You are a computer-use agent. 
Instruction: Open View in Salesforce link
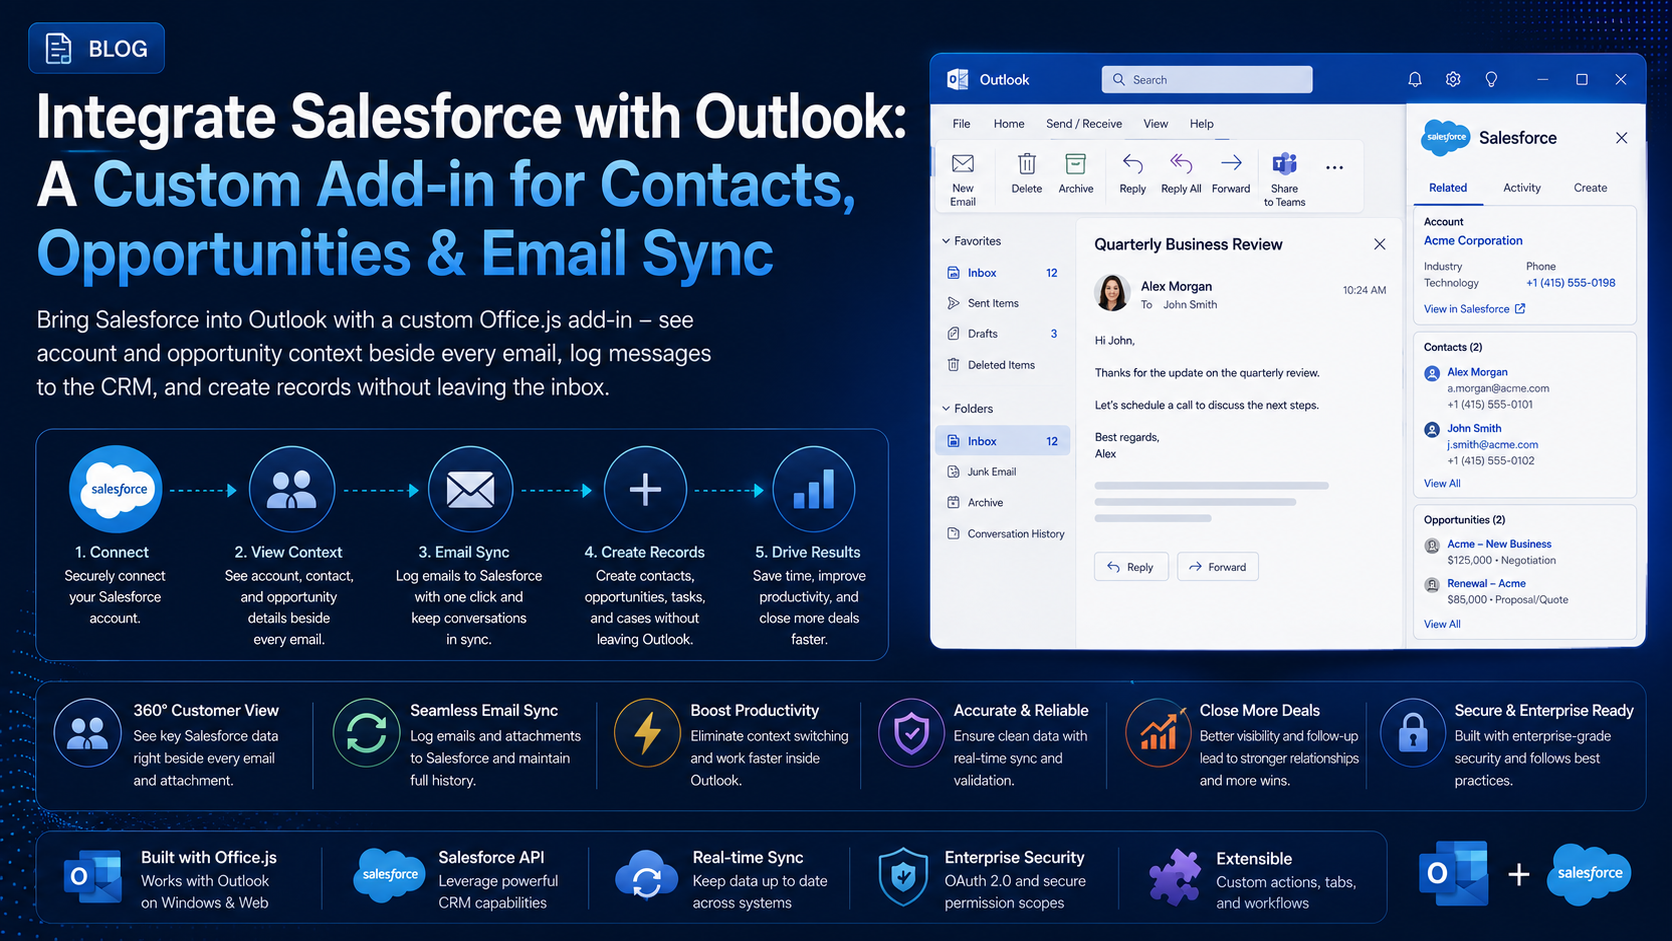click(1474, 309)
